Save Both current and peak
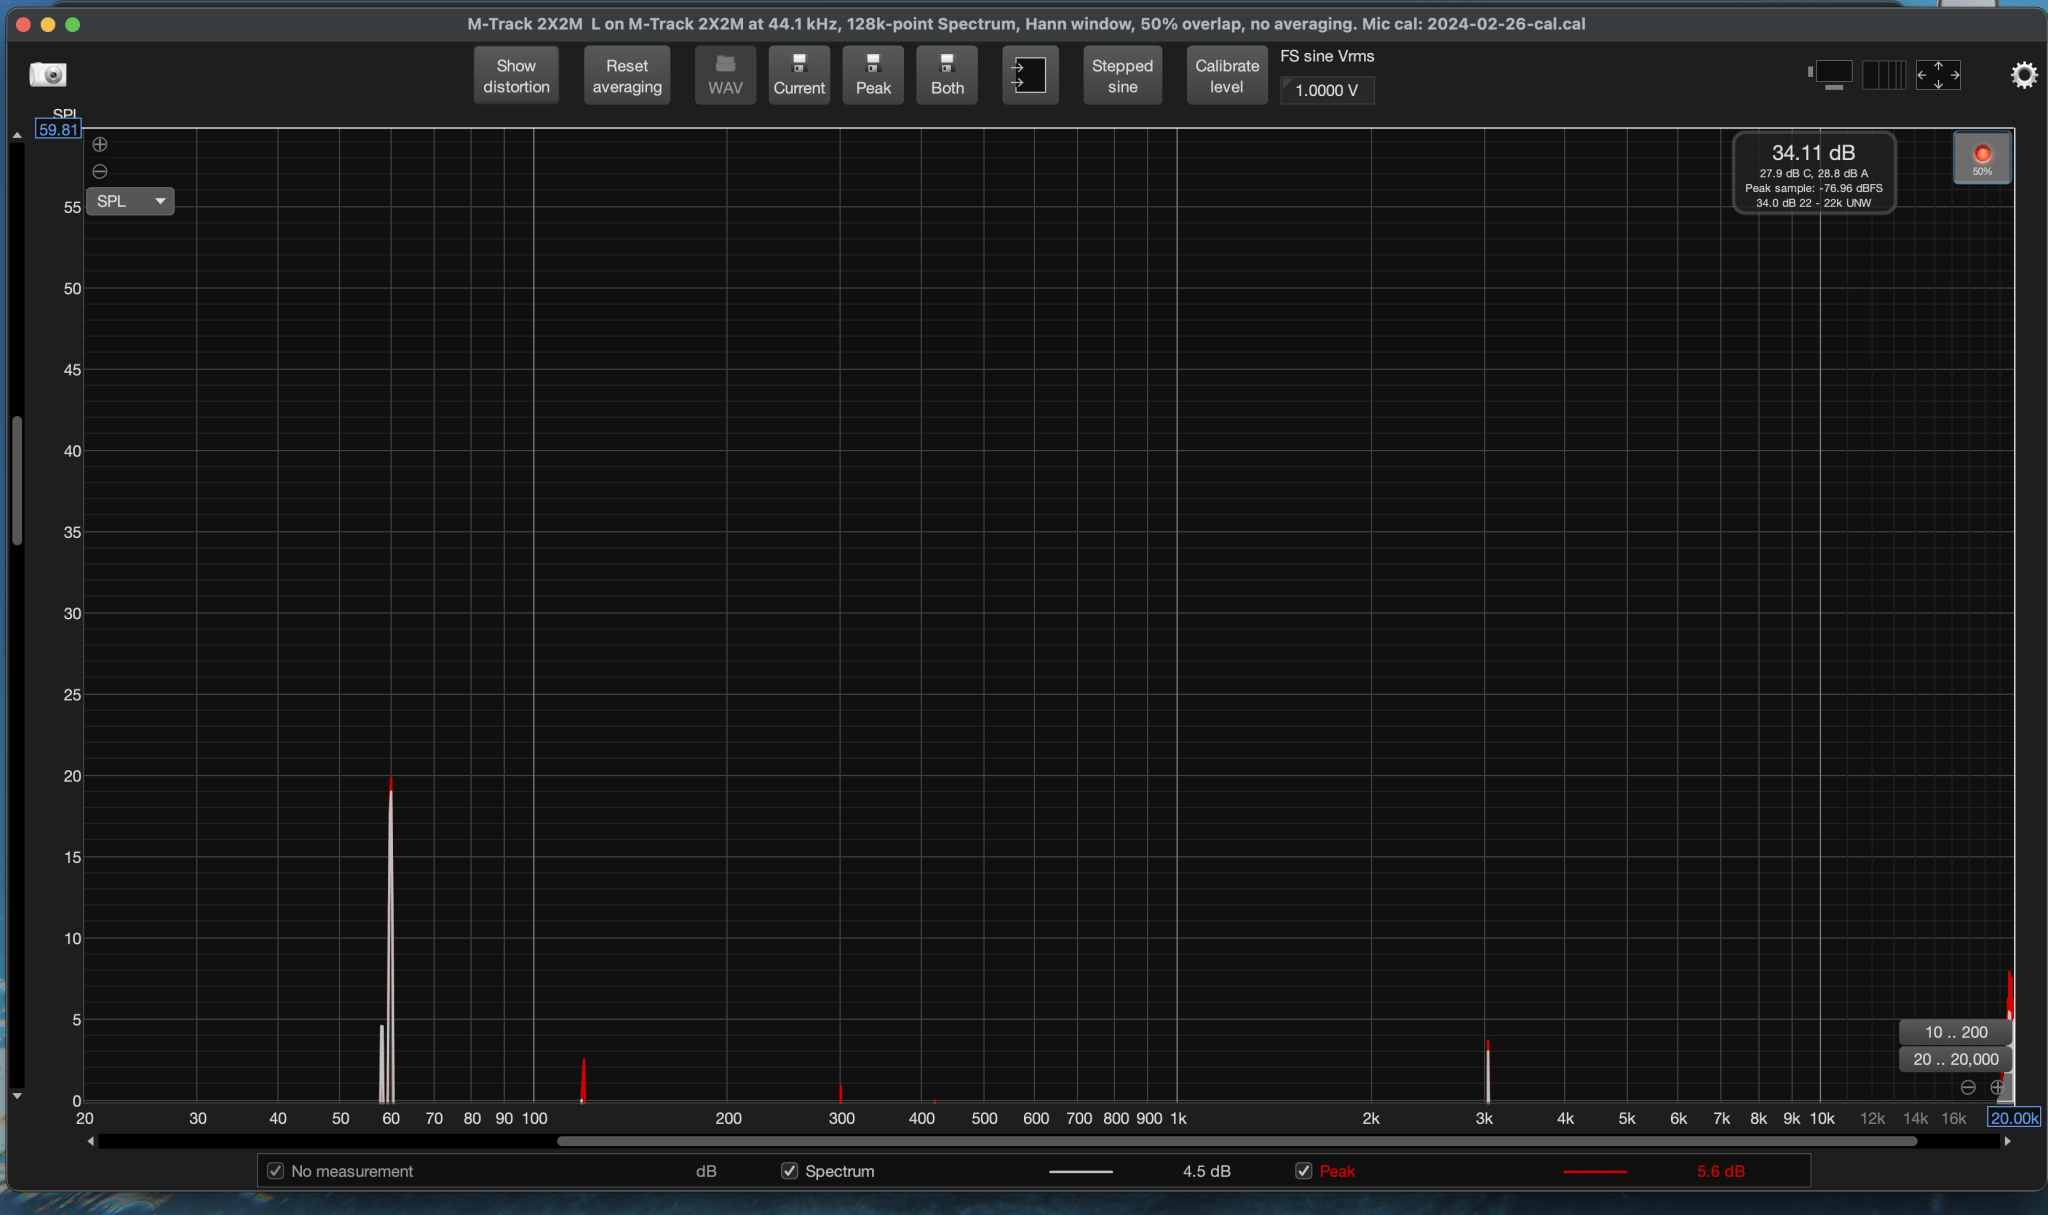2048x1215 pixels. 947,75
